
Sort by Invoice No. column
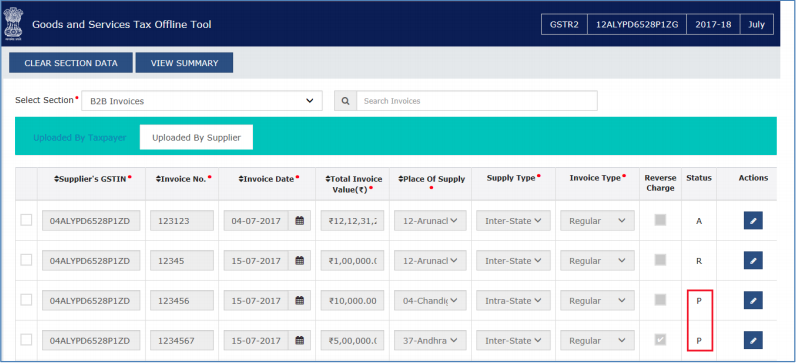tap(182, 179)
